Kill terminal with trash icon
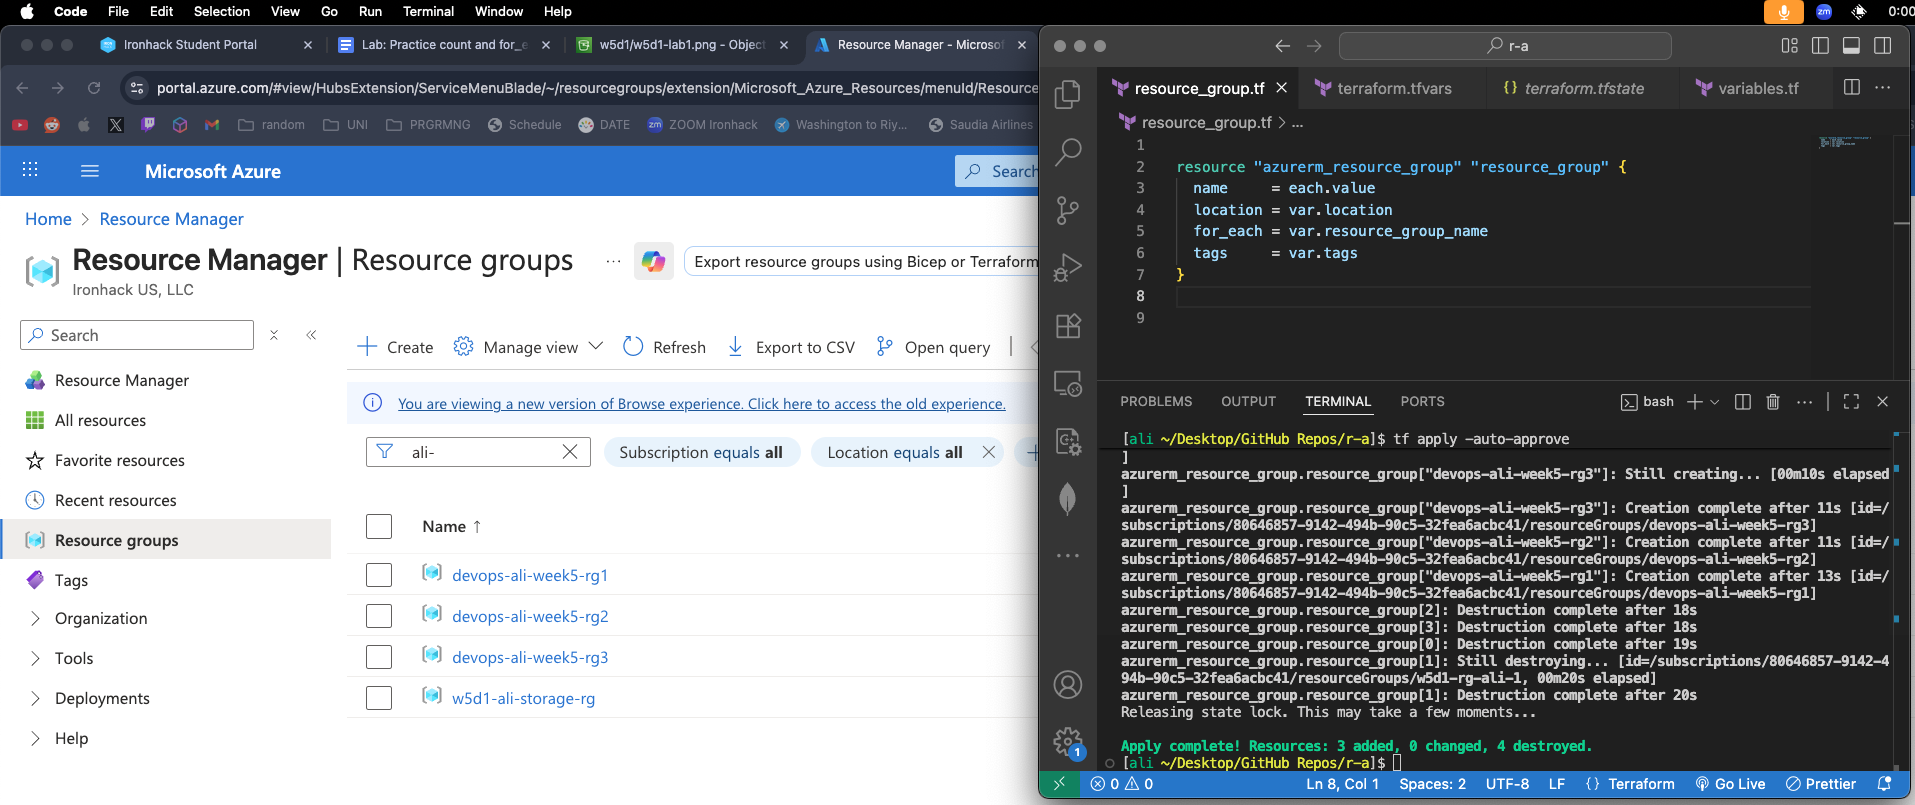This screenshot has height=805, width=1915. (x=1773, y=401)
